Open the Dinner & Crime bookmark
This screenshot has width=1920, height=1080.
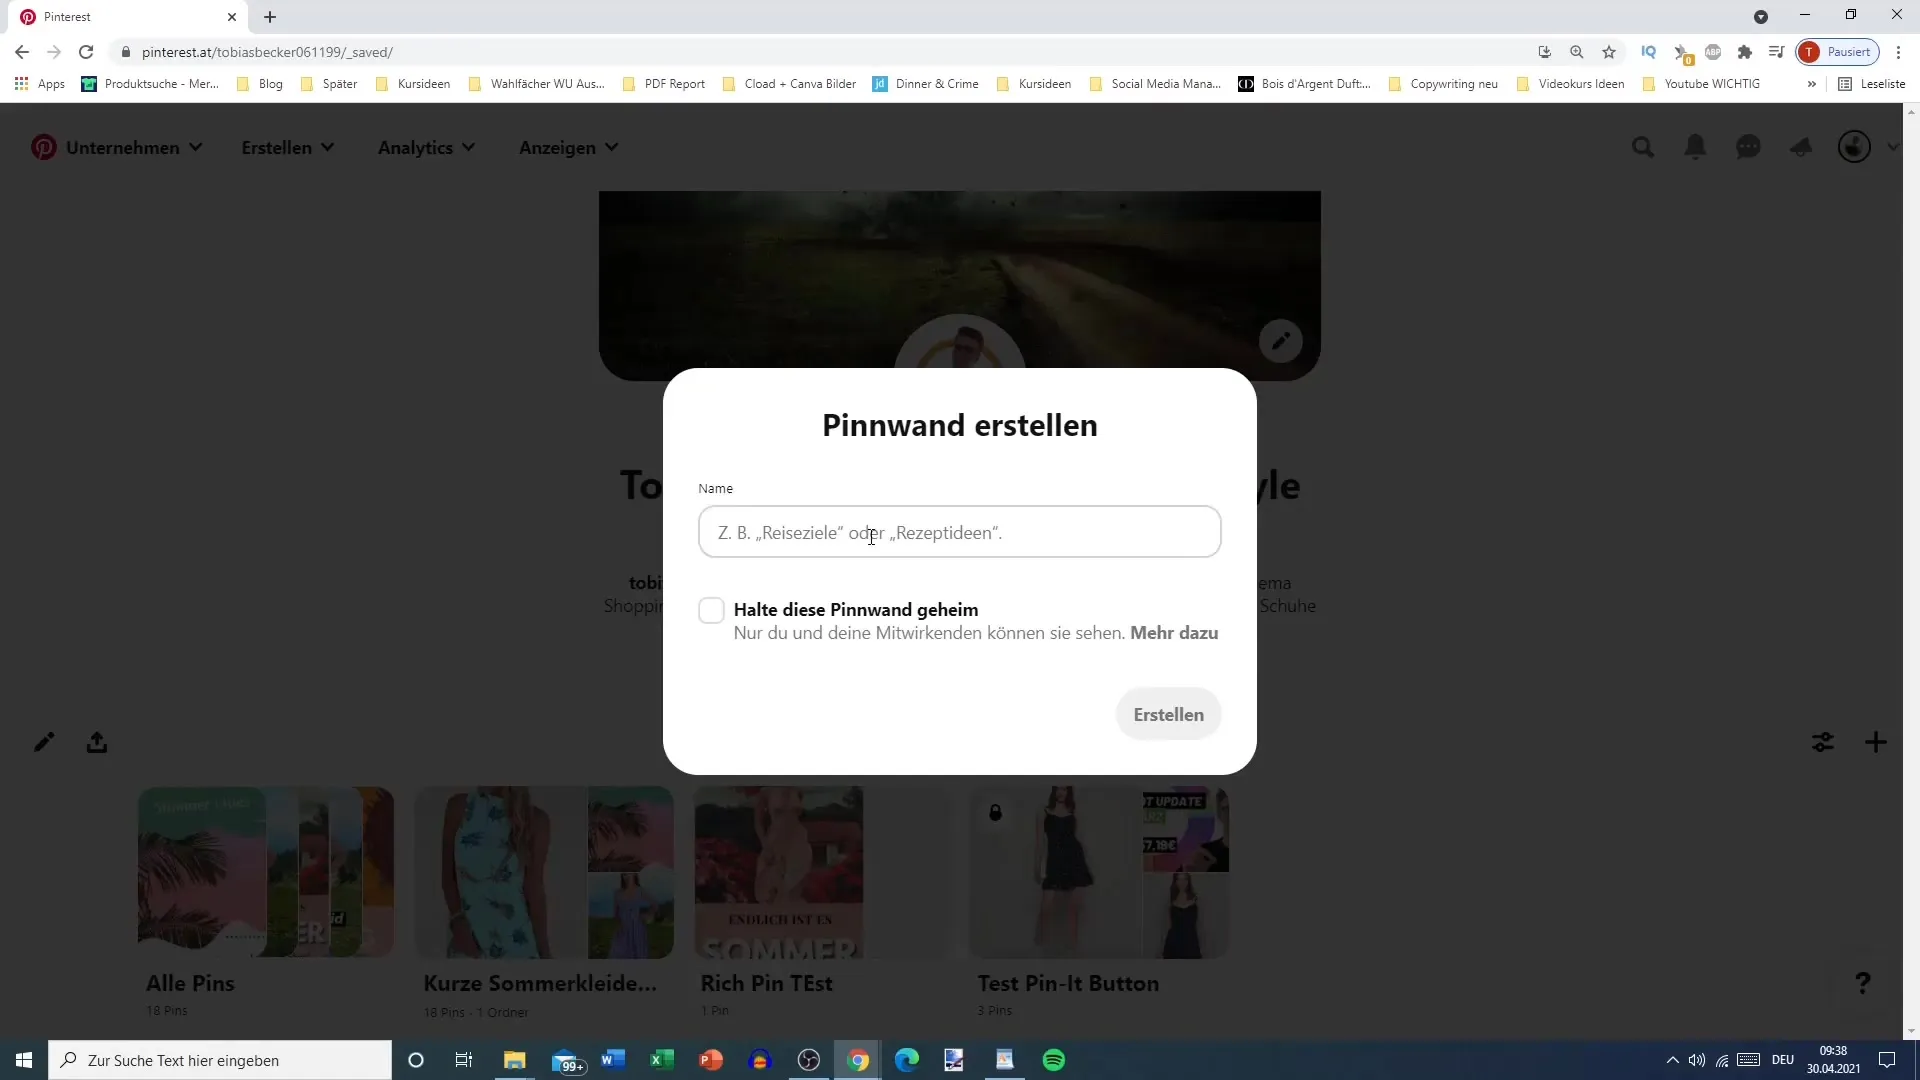click(x=926, y=84)
